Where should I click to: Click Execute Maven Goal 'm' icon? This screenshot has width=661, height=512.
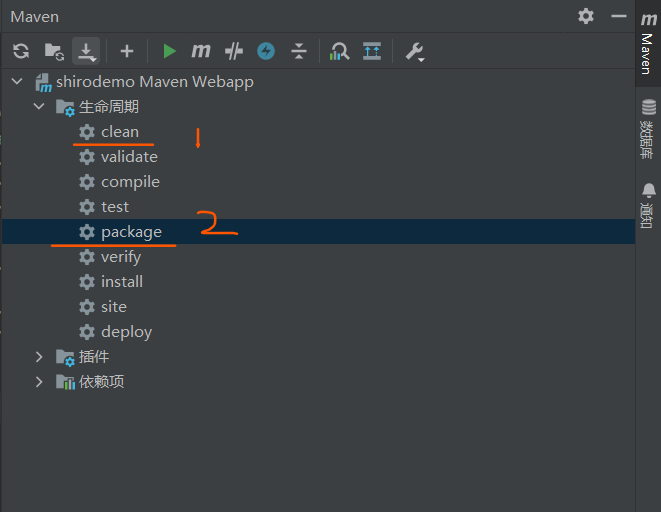[201, 51]
